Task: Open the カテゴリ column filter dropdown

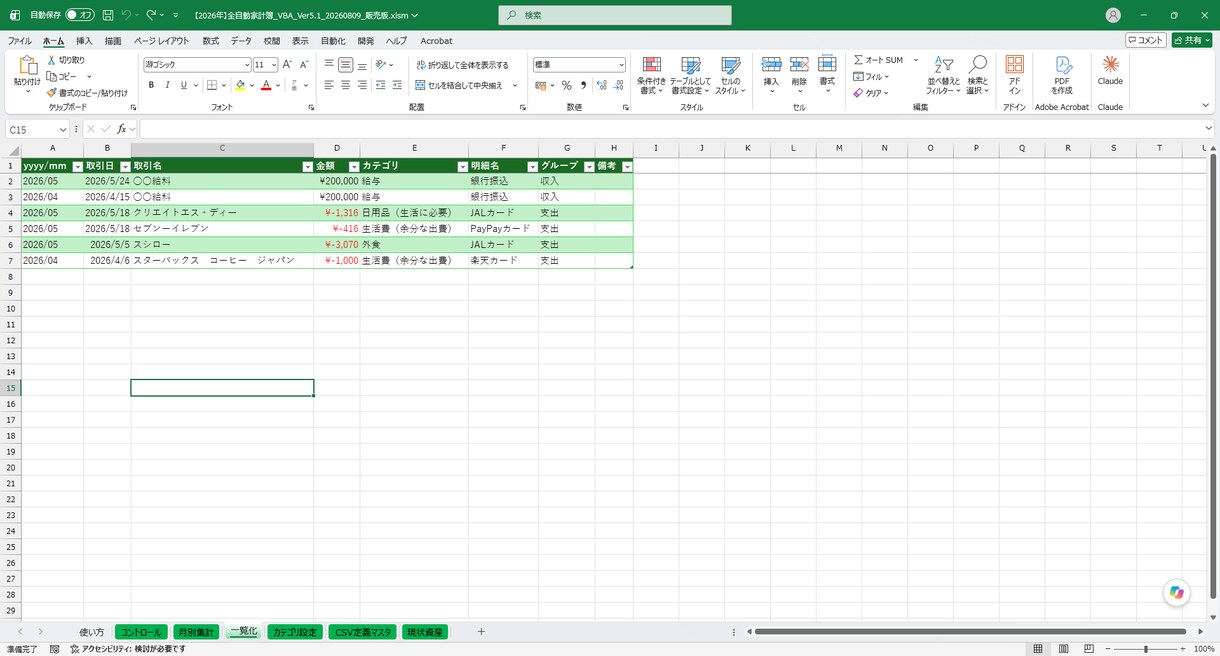Action: (462, 166)
